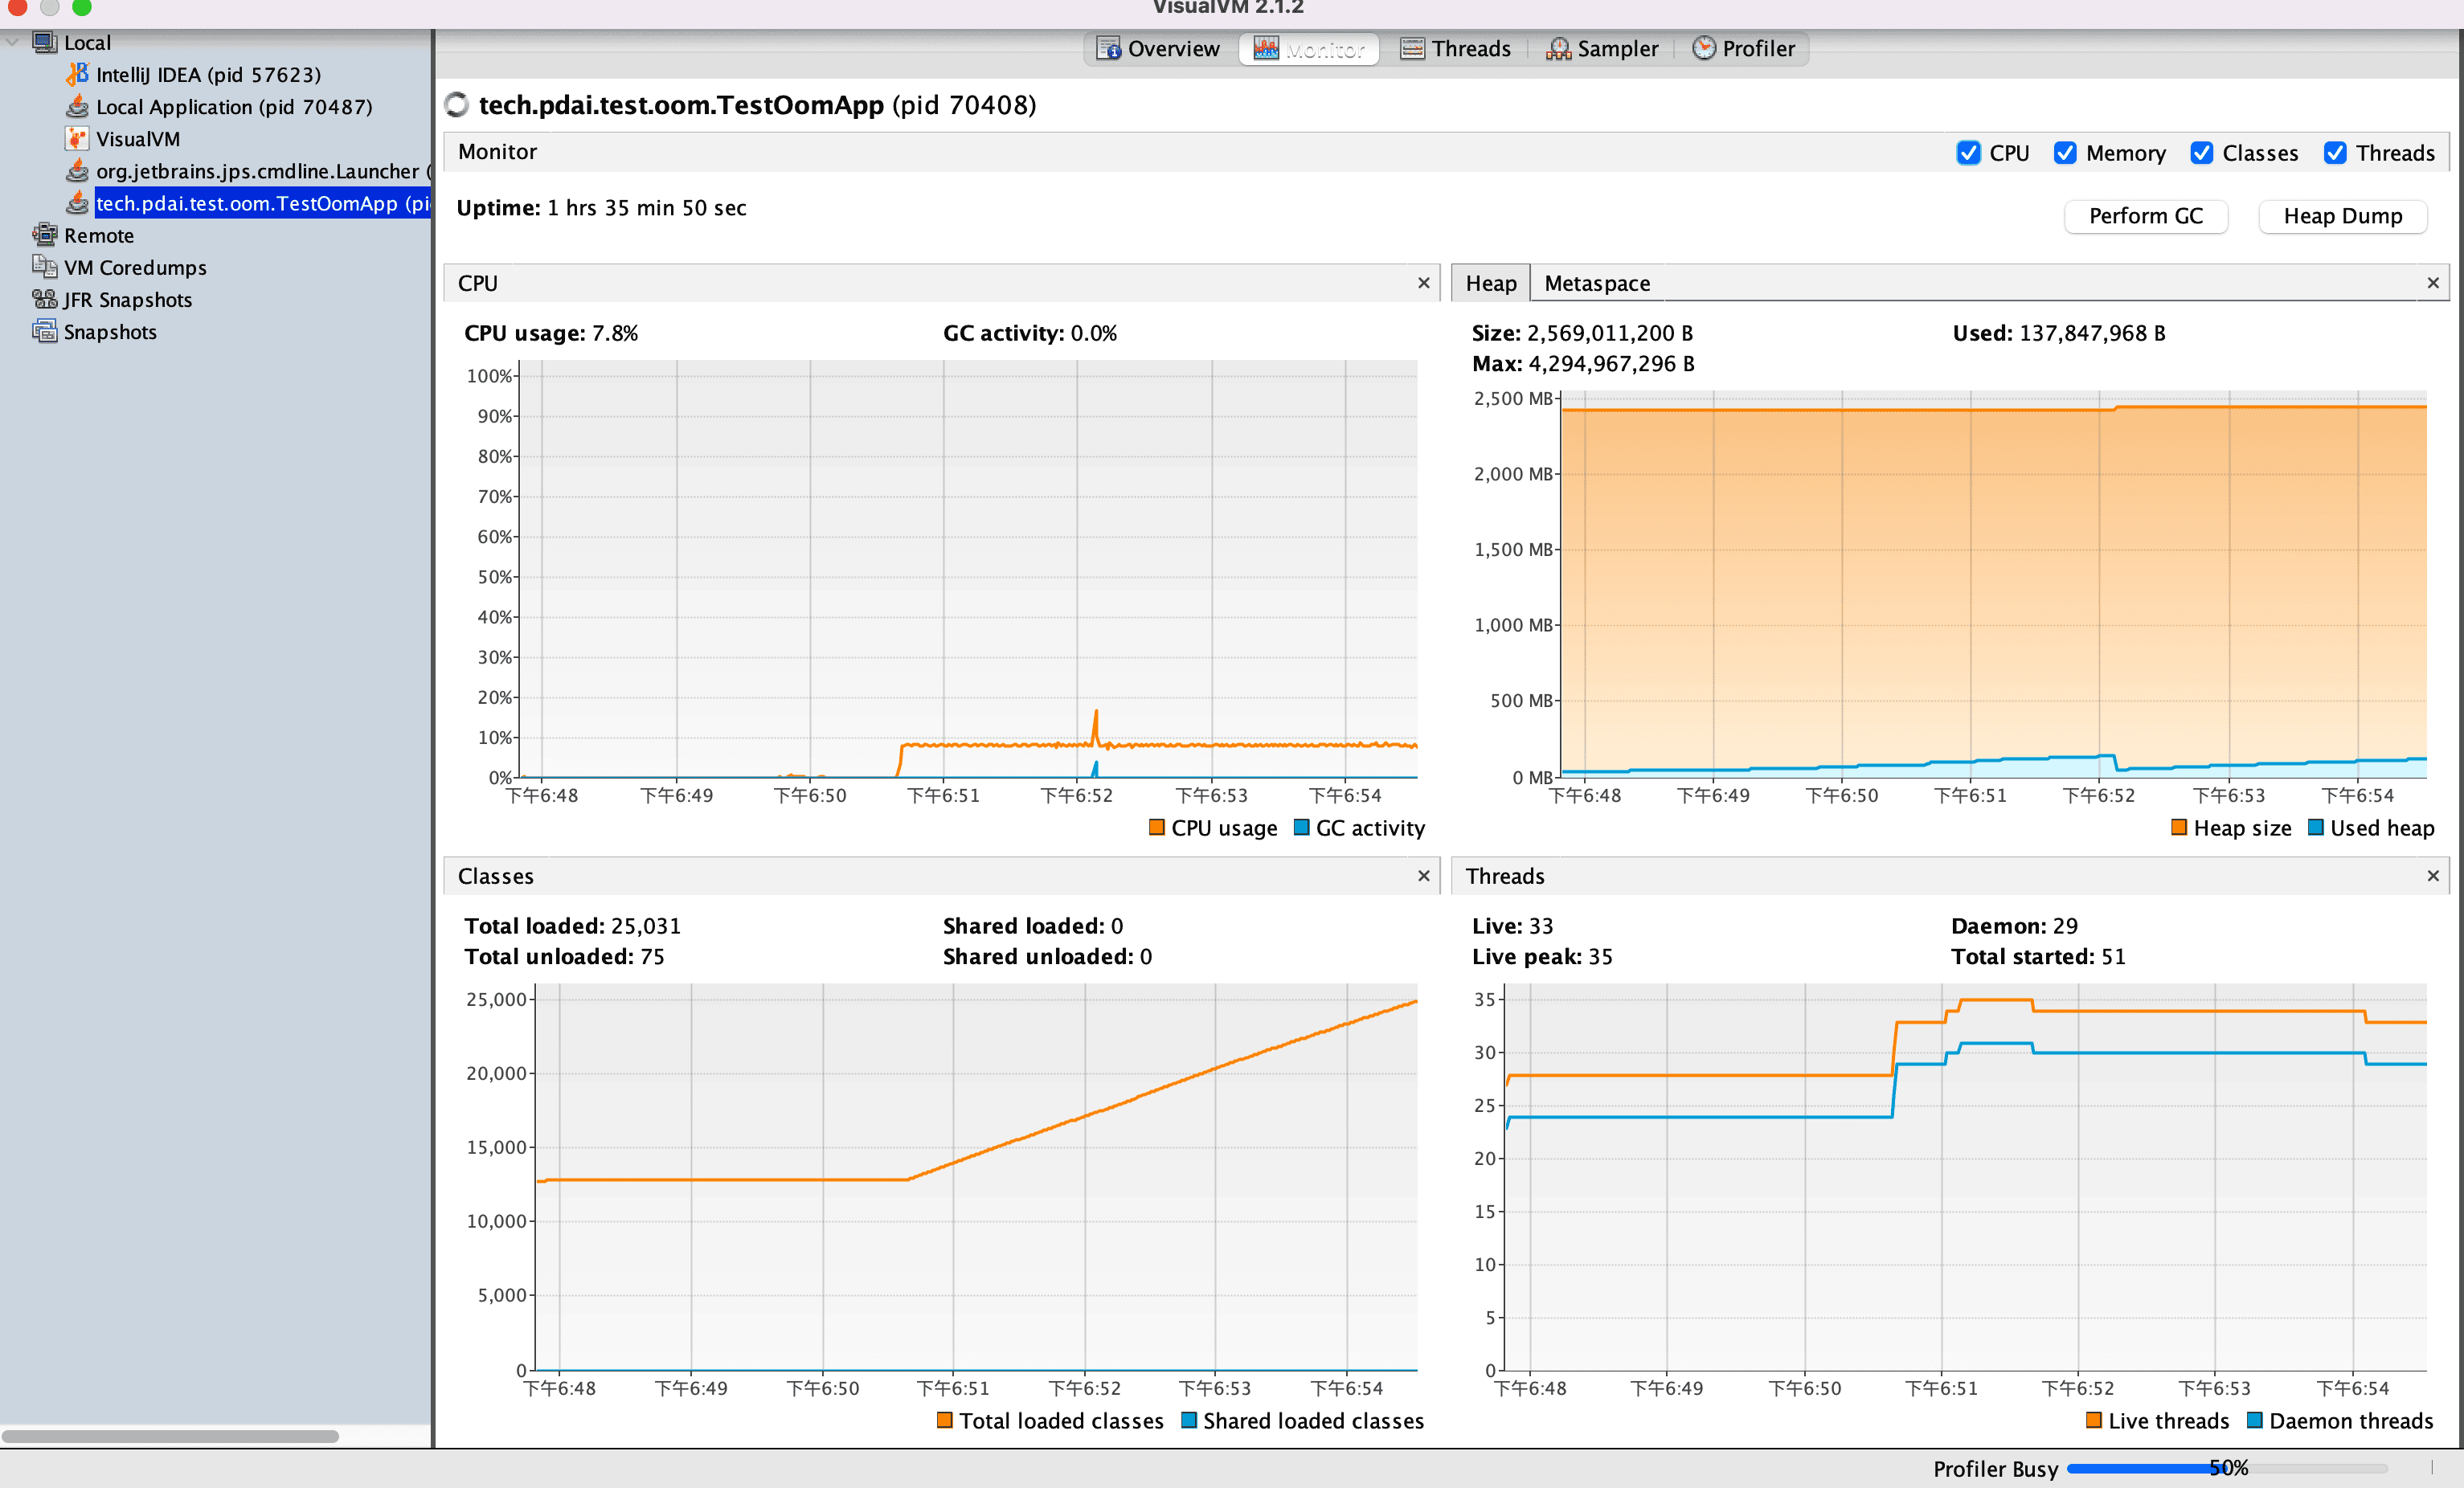Uncheck the CPU checkbox
The height and width of the screenshot is (1488, 2464).
(x=1967, y=153)
